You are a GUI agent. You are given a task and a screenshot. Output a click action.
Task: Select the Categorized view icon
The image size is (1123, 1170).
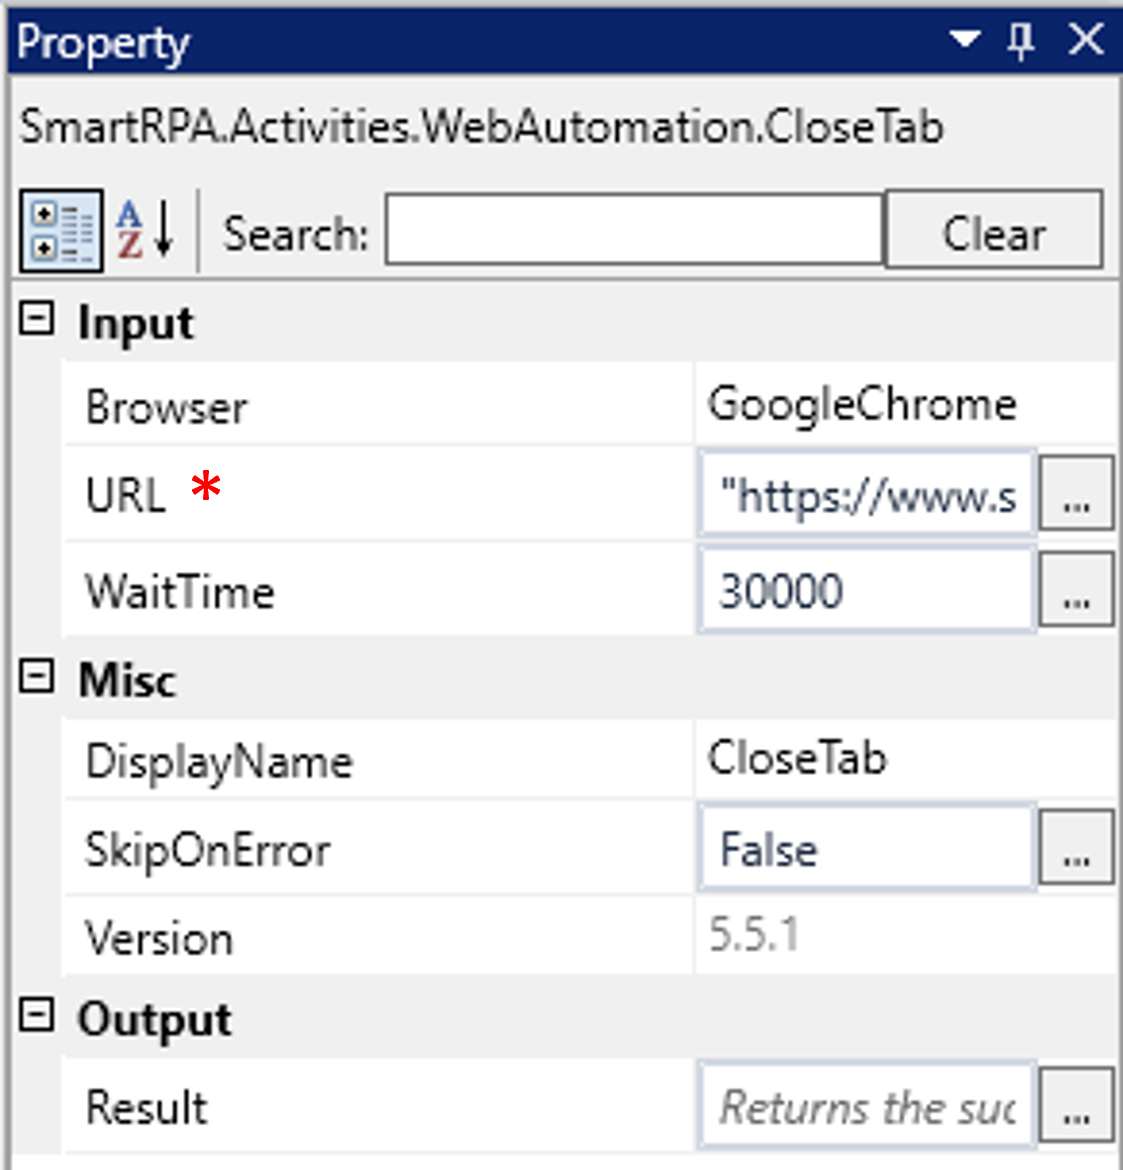(x=60, y=230)
